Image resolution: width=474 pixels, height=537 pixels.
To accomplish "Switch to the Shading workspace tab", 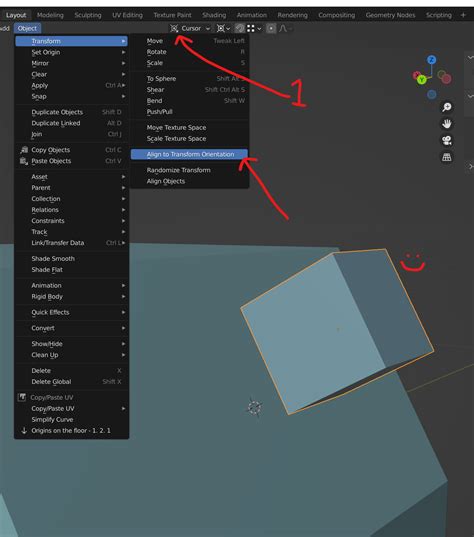I will tap(214, 15).
